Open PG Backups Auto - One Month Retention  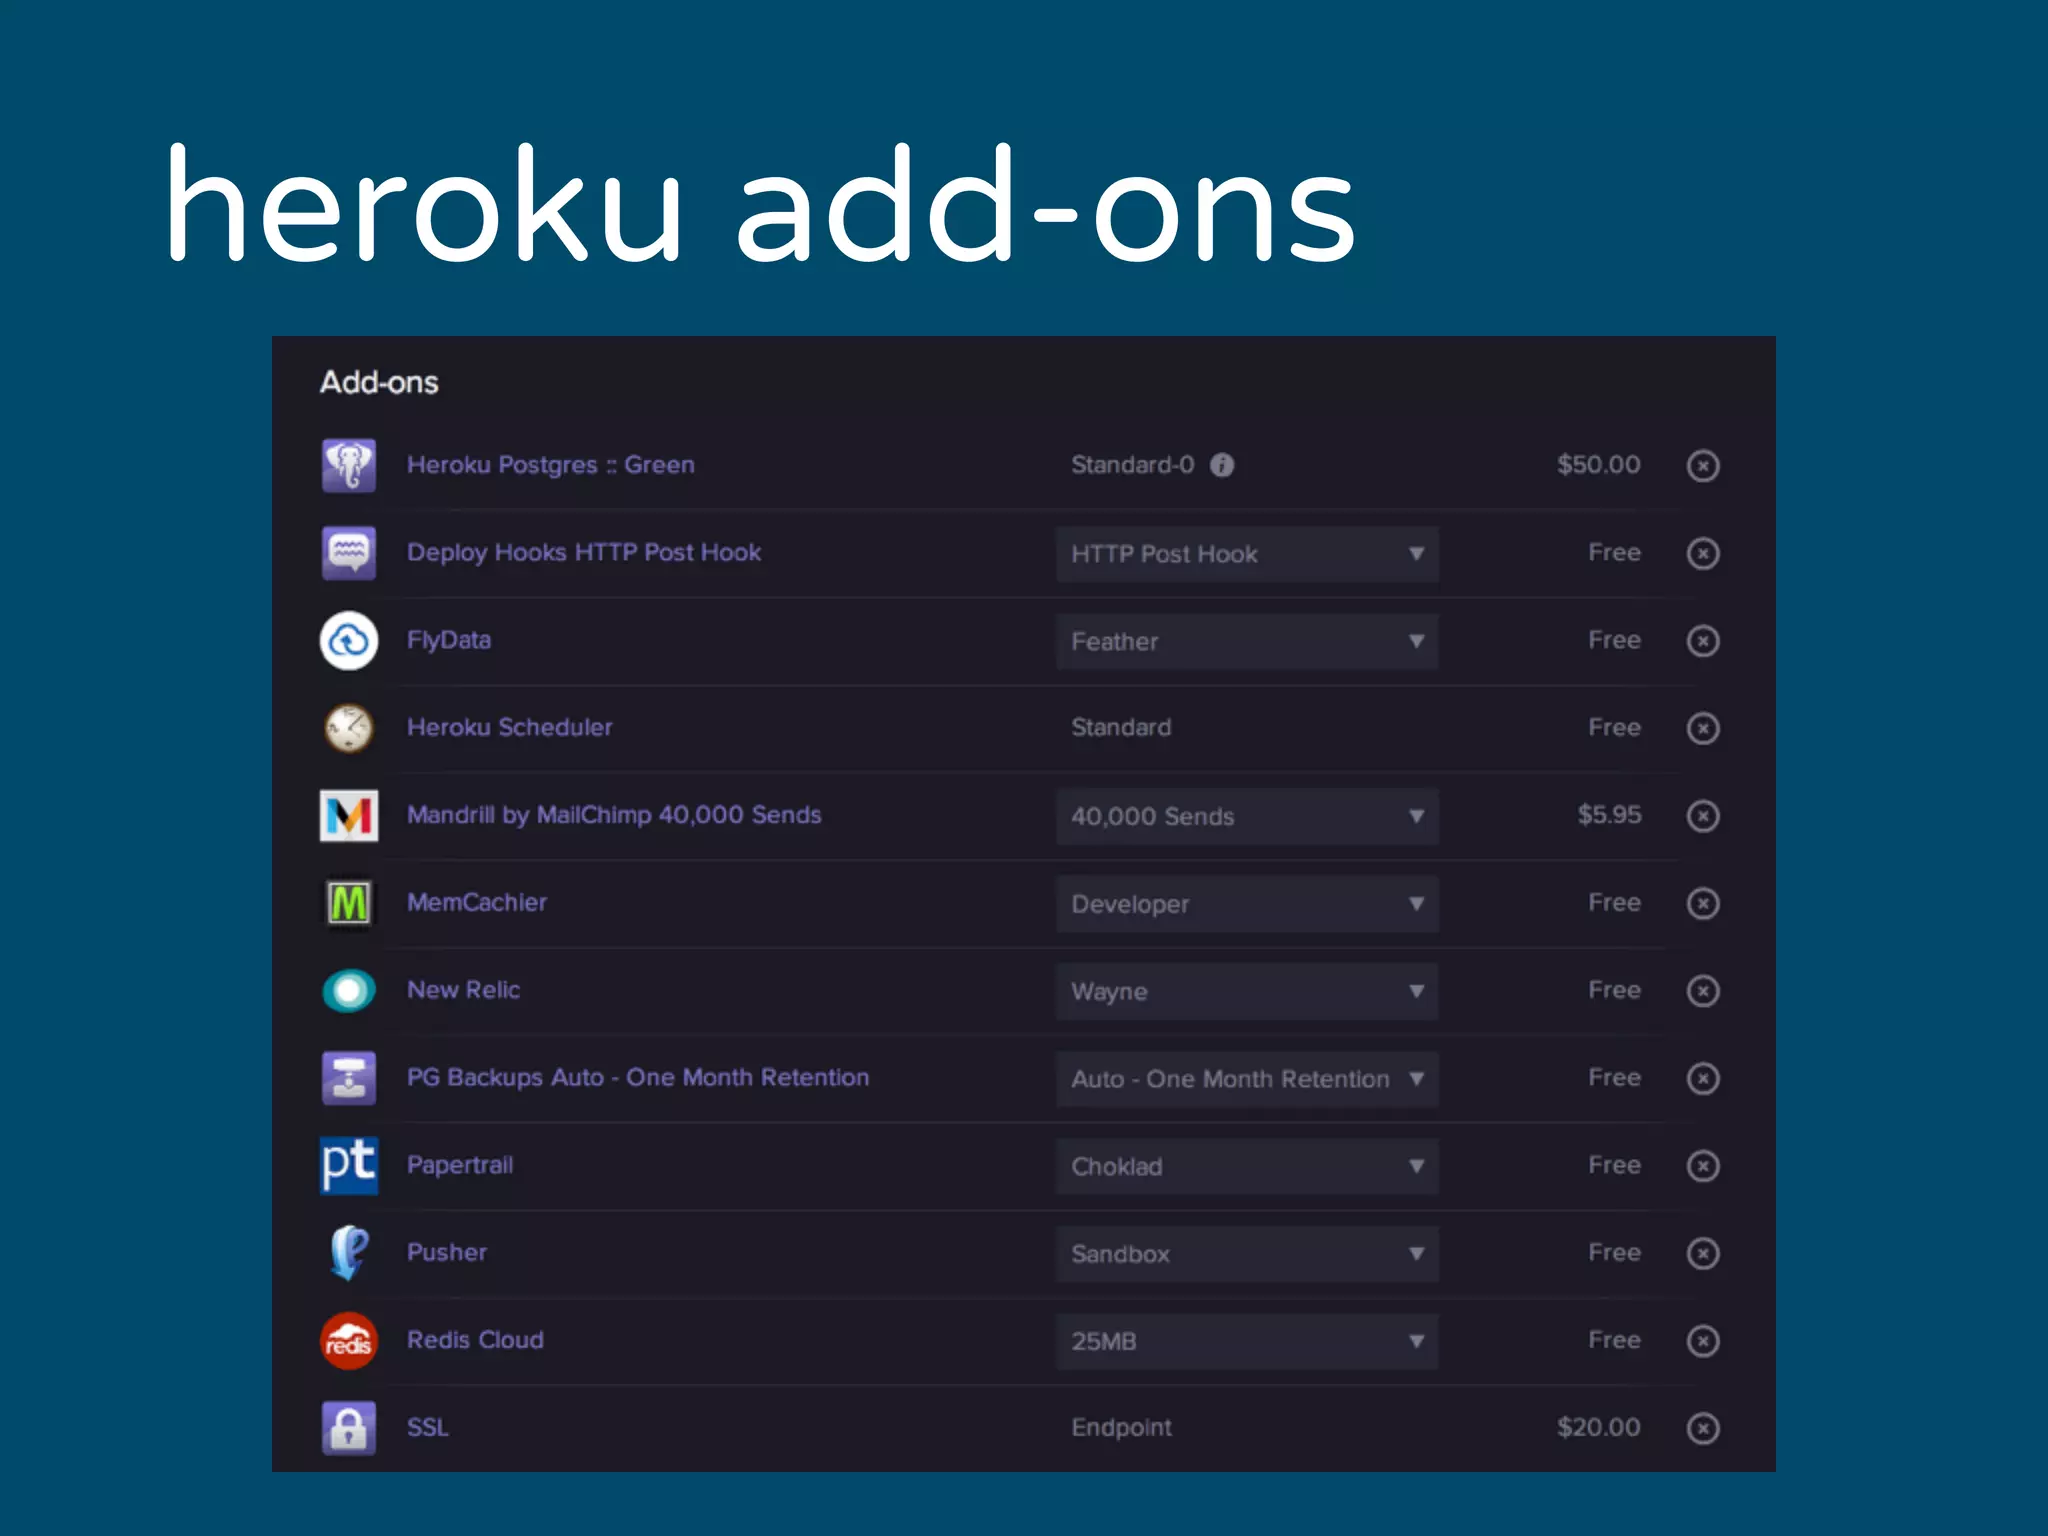(x=638, y=1078)
